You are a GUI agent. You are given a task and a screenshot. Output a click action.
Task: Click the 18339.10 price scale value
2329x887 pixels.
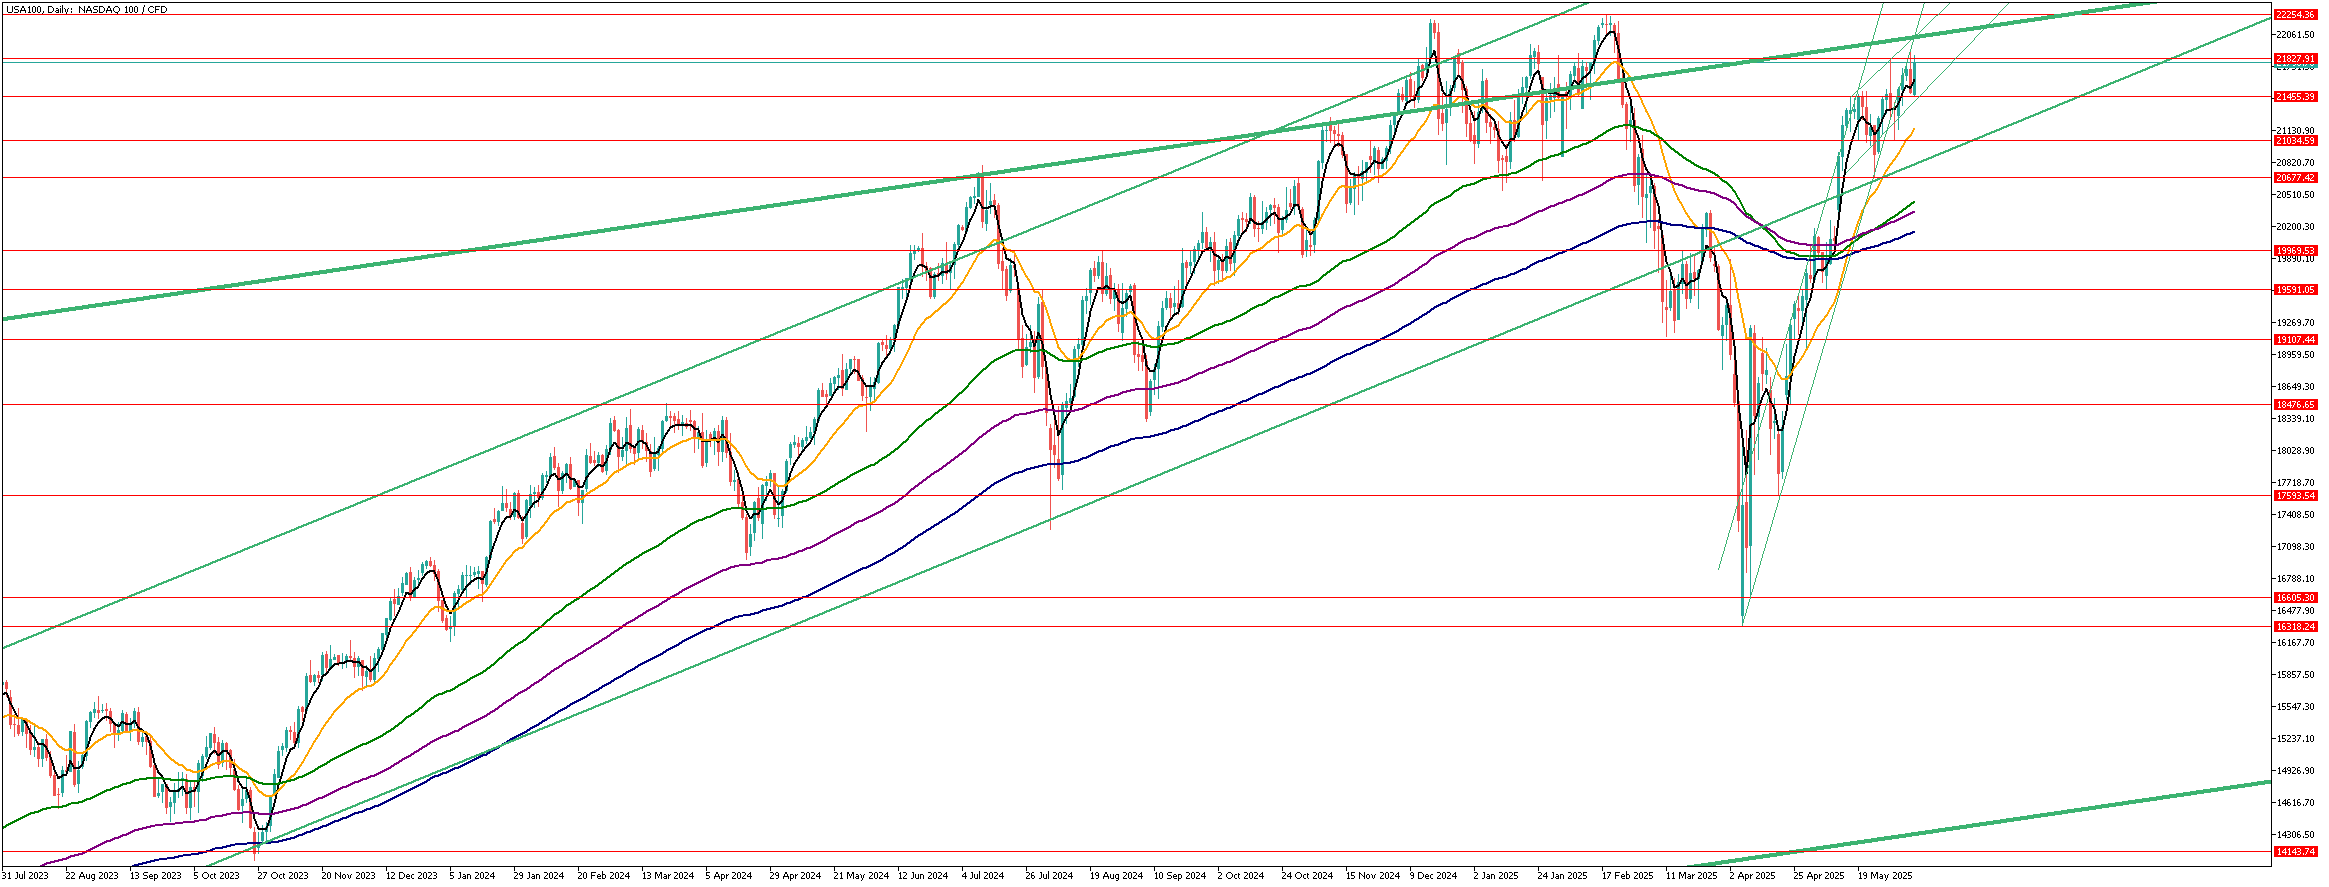click(x=2296, y=419)
